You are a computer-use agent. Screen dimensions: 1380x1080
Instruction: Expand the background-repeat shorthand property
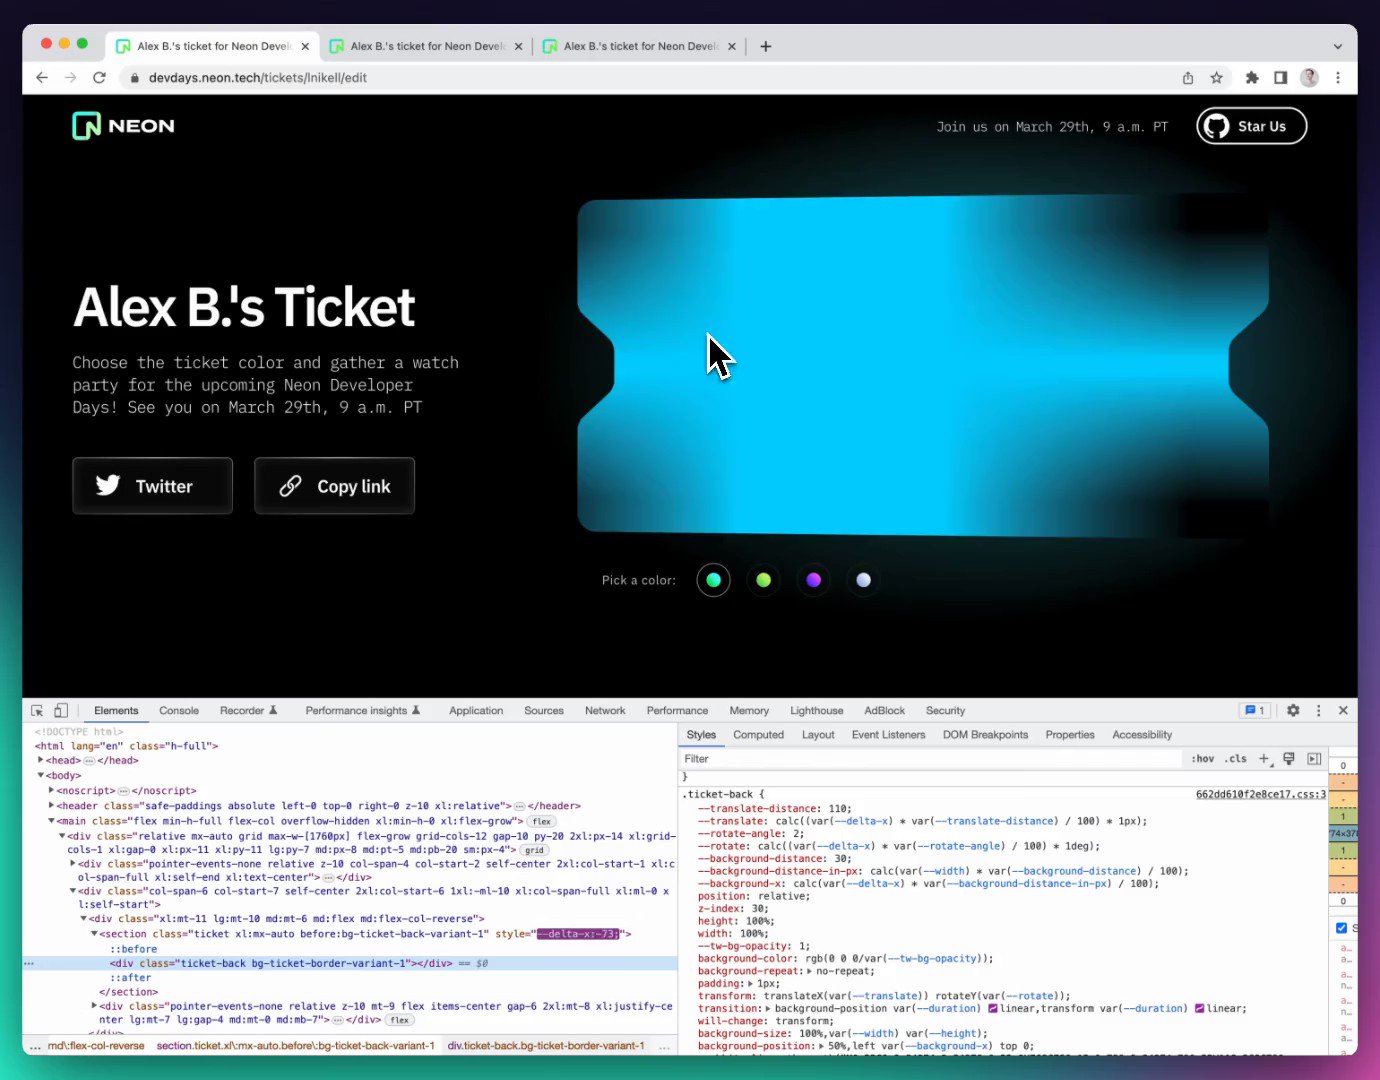[809, 971]
